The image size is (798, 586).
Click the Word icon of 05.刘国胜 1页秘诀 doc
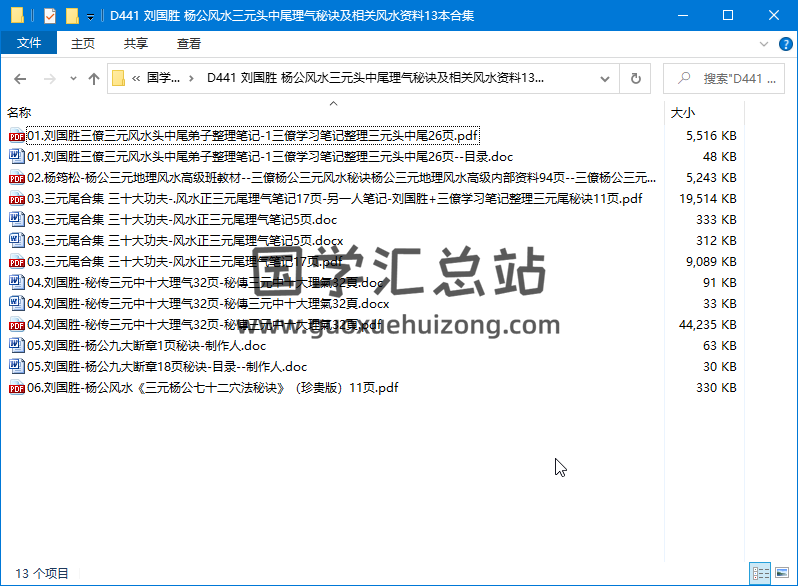[16, 346]
